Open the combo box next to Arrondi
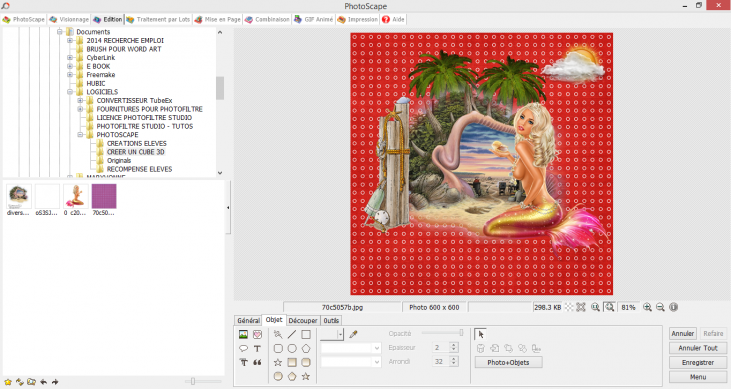 (x=351, y=362)
